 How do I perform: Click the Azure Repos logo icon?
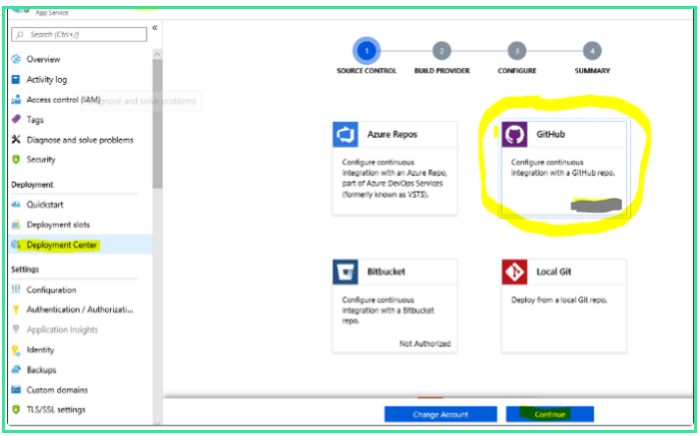[345, 134]
